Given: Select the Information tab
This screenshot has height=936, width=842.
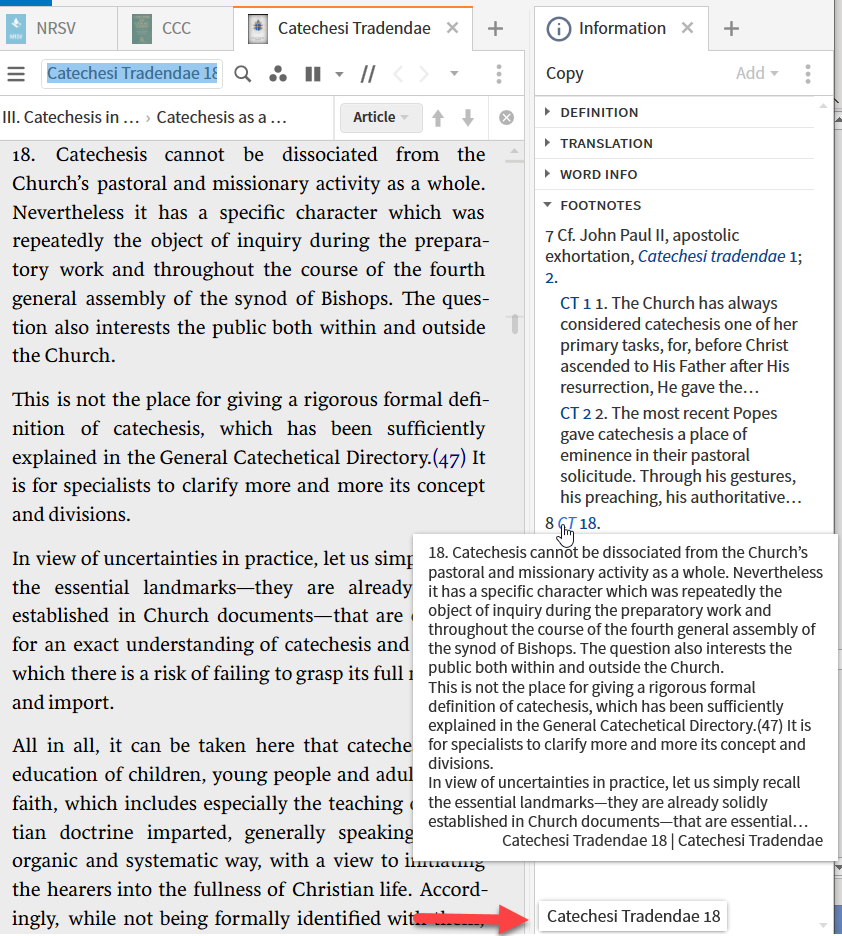Looking at the screenshot, I should pyautogui.click(x=622, y=28).
